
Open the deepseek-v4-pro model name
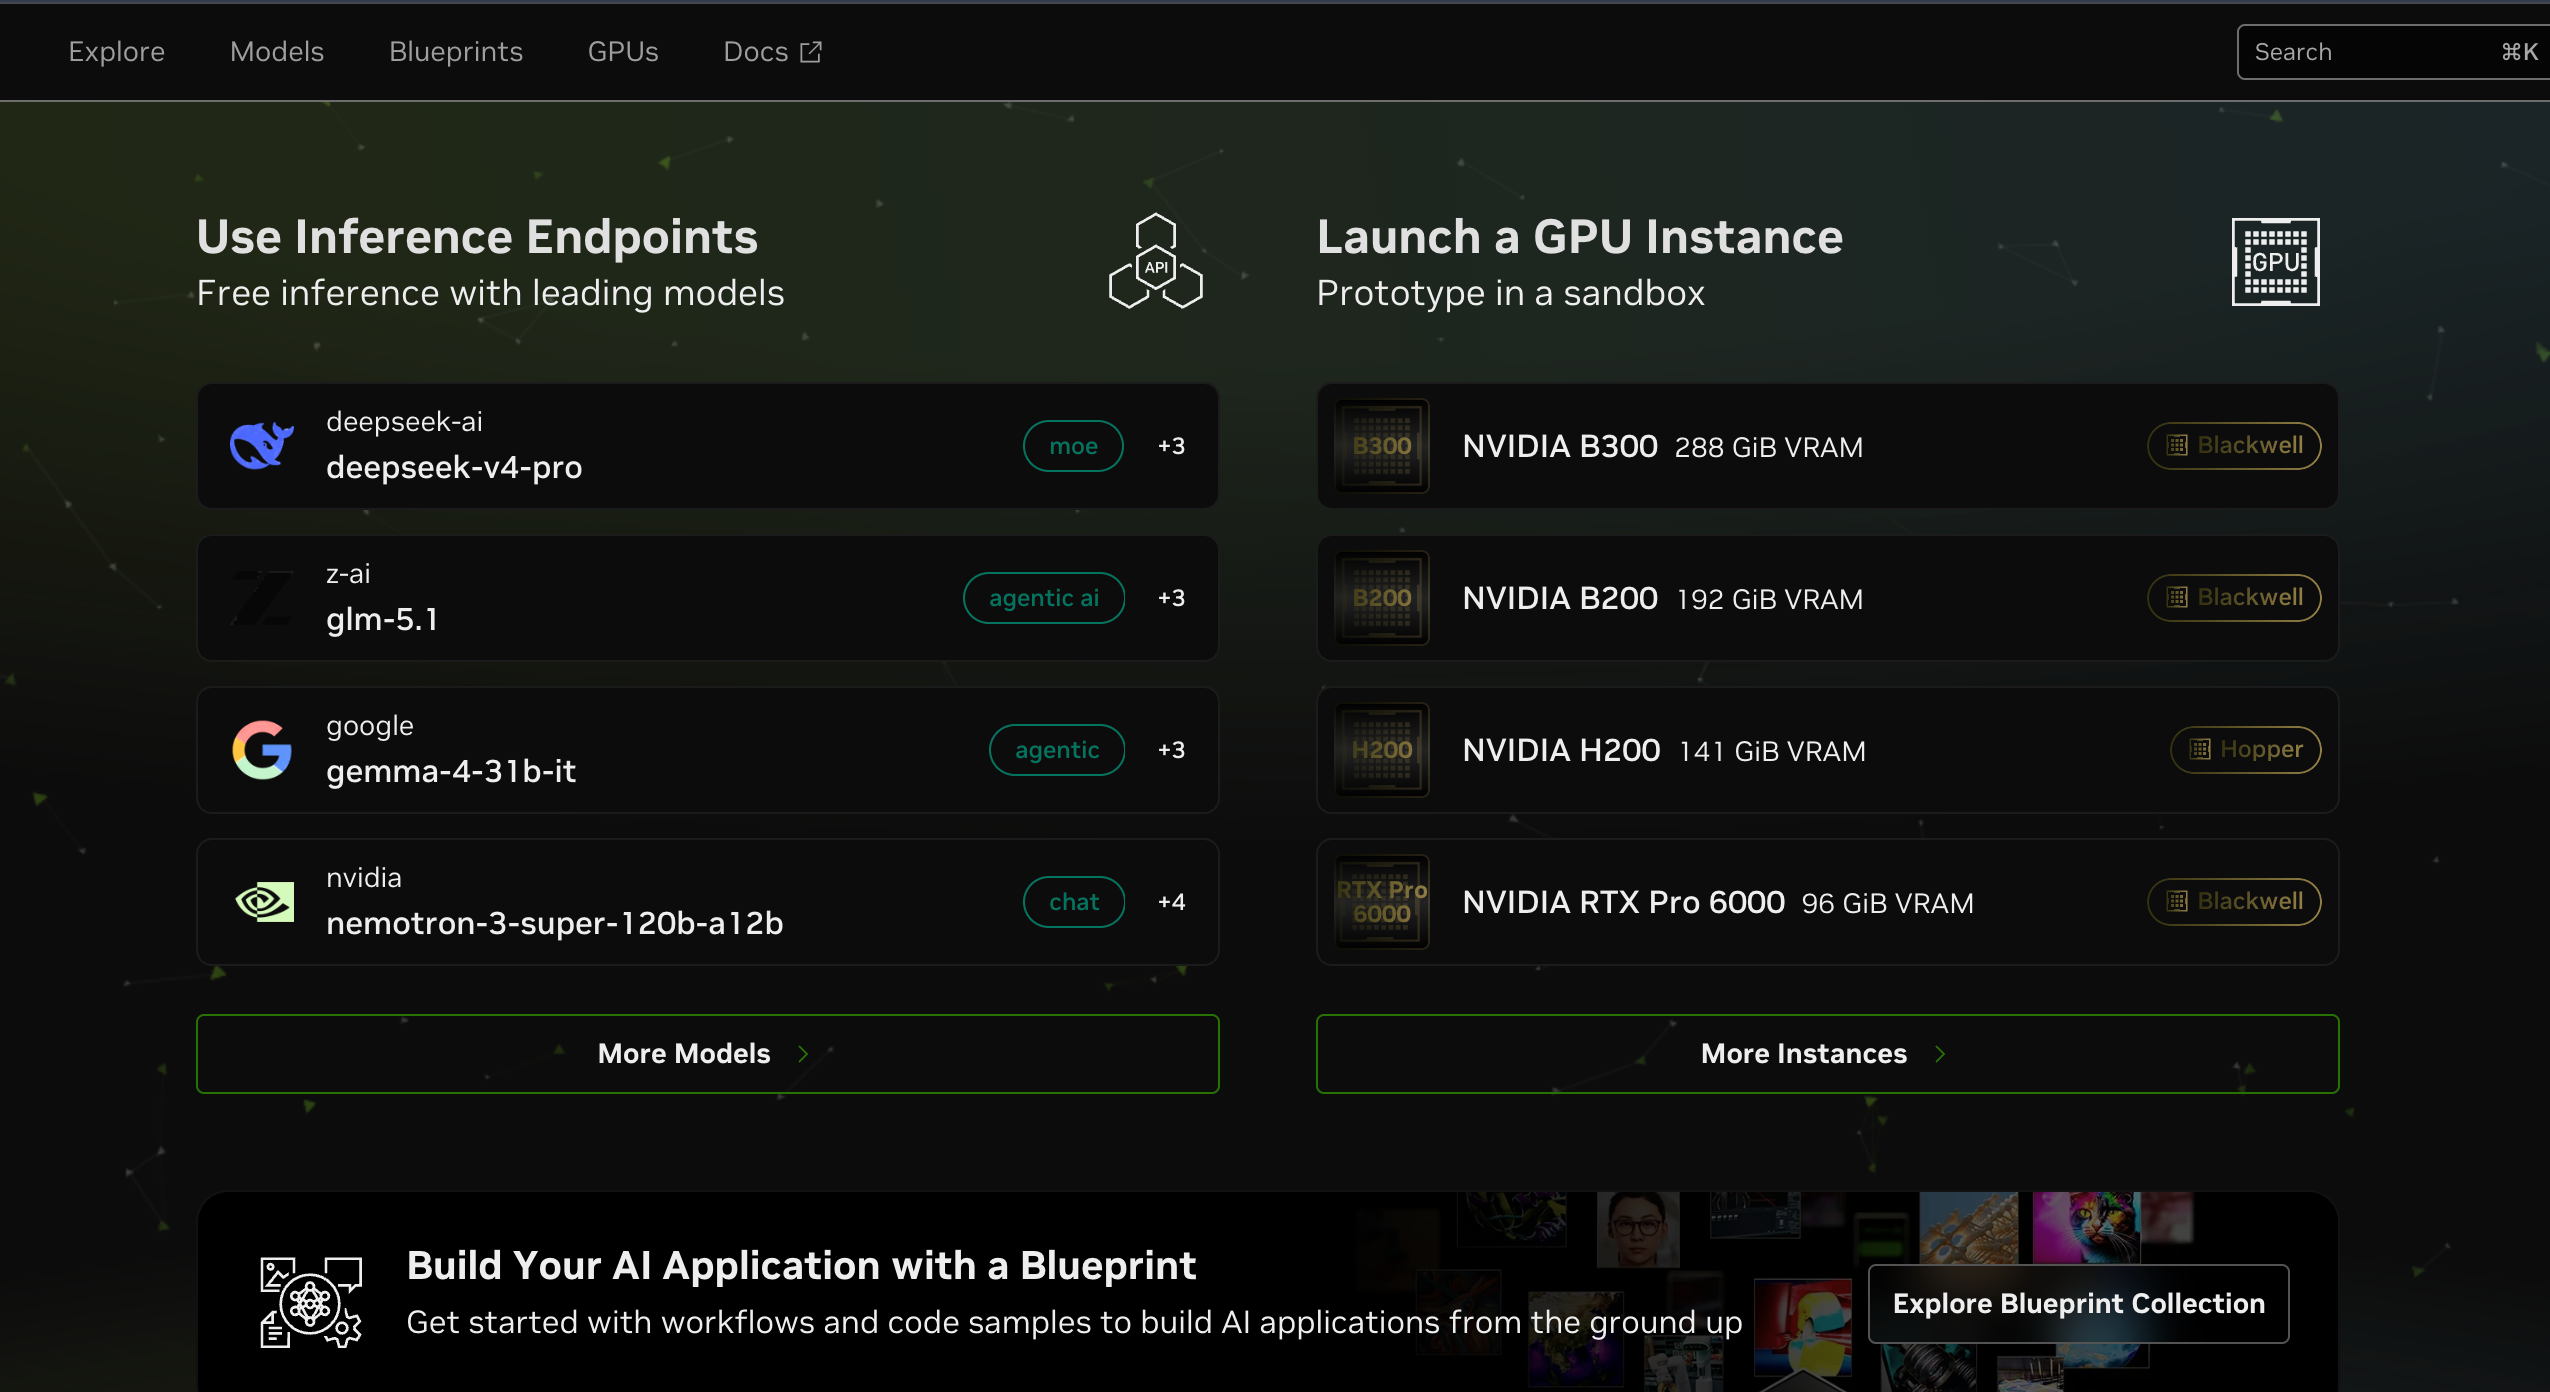click(x=454, y=467)
